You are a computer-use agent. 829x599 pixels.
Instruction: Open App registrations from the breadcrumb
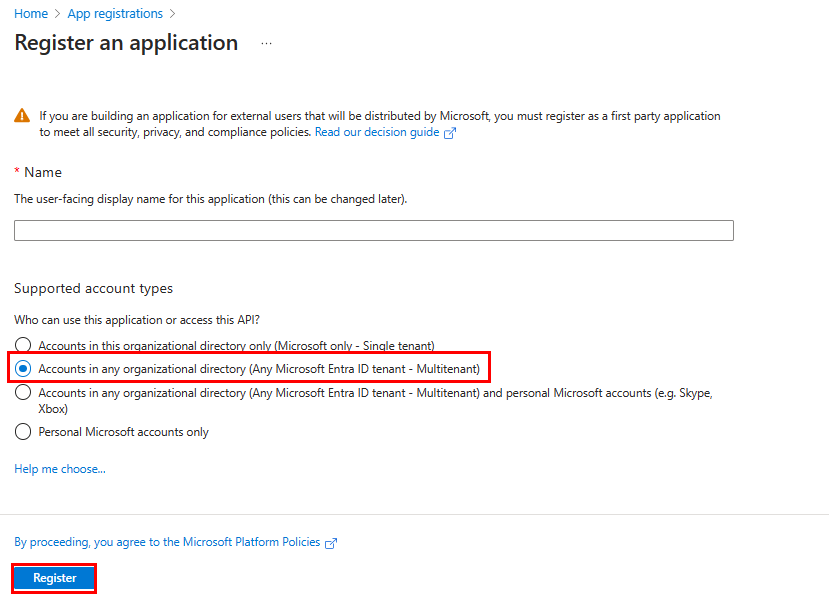114,13
